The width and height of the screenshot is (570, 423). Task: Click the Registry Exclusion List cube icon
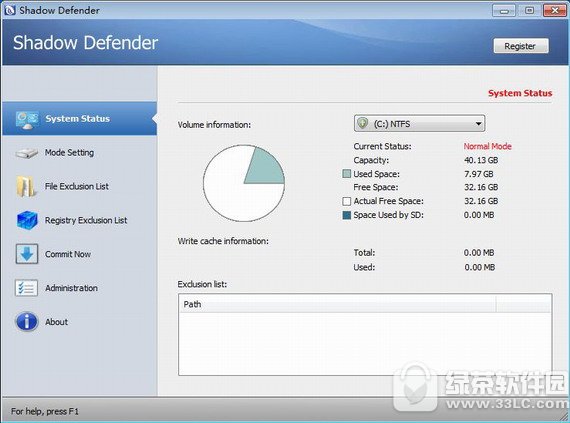tap(27, 220)
